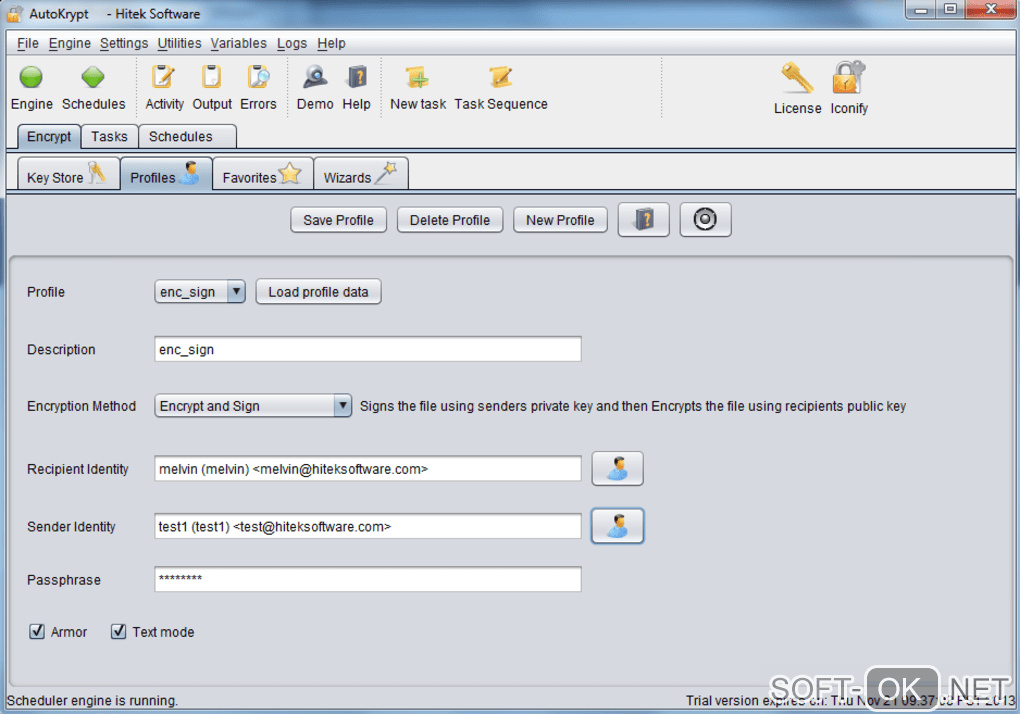
Task: Open profile help book button
Action: 643,220
